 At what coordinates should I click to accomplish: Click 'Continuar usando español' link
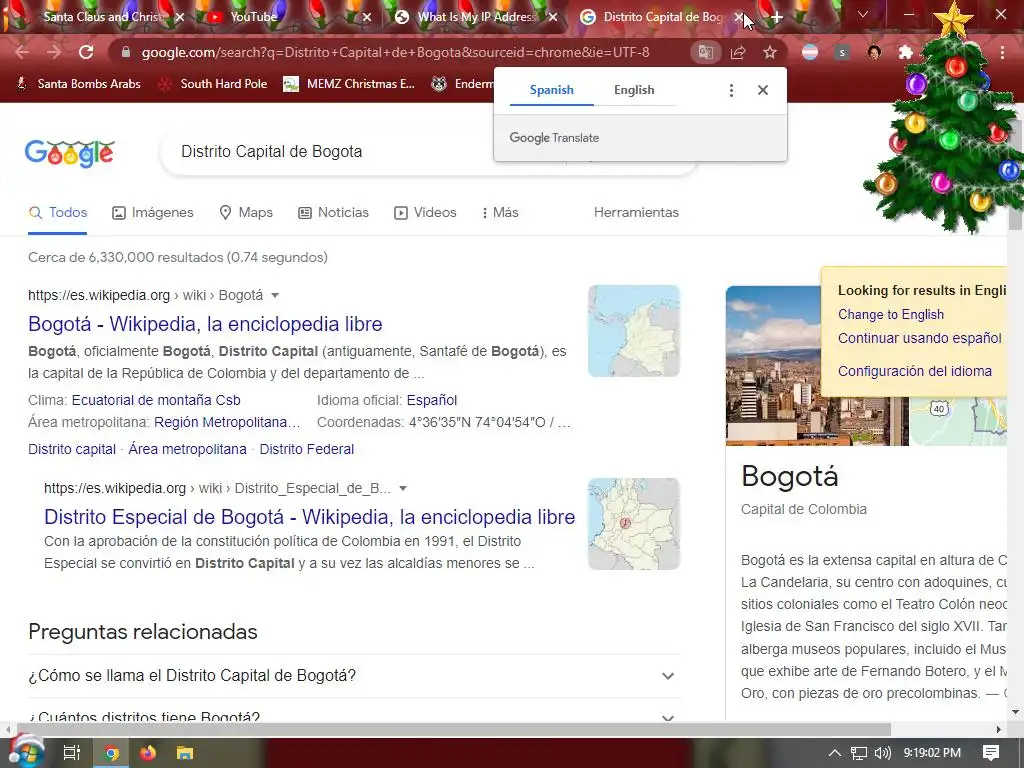[920, 338]
